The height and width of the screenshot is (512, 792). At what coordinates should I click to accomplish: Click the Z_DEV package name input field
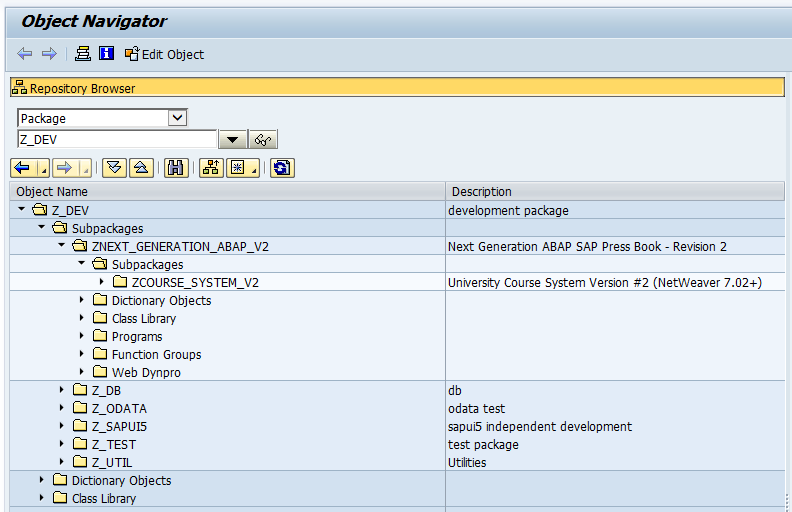point(117,139)
